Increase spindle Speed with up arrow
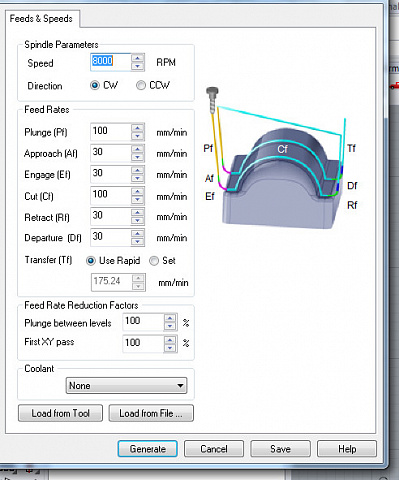Image resolution: width=399 pixels, height=480 pixels. tap(137, 58)
